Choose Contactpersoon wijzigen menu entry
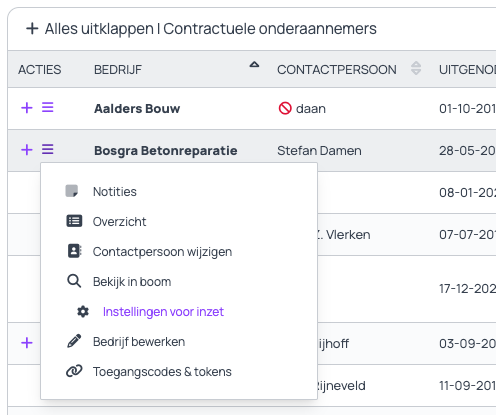 tap(162, 252)
